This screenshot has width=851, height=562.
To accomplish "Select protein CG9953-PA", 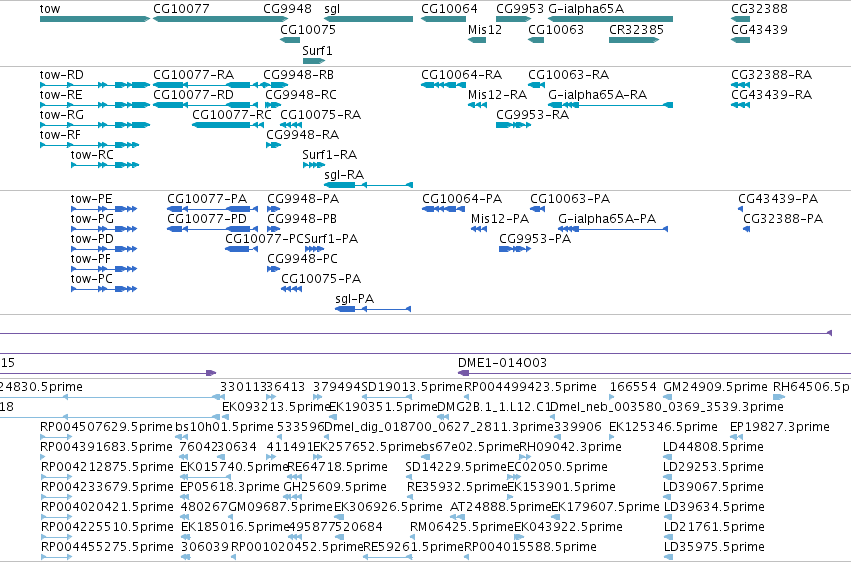I will tap(515, 249).
